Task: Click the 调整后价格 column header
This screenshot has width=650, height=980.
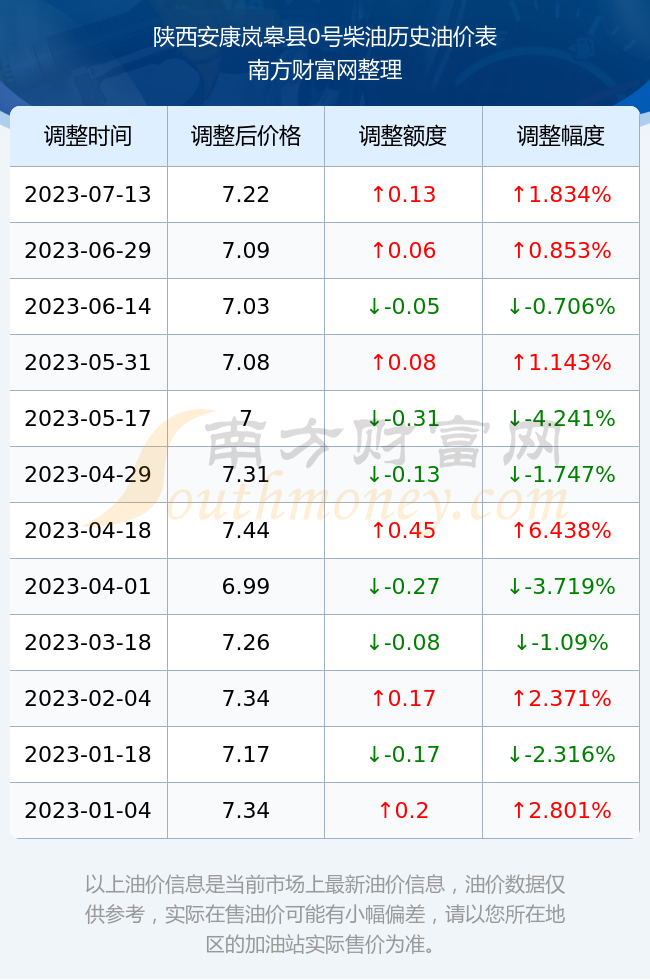Action: pos(246,136)
